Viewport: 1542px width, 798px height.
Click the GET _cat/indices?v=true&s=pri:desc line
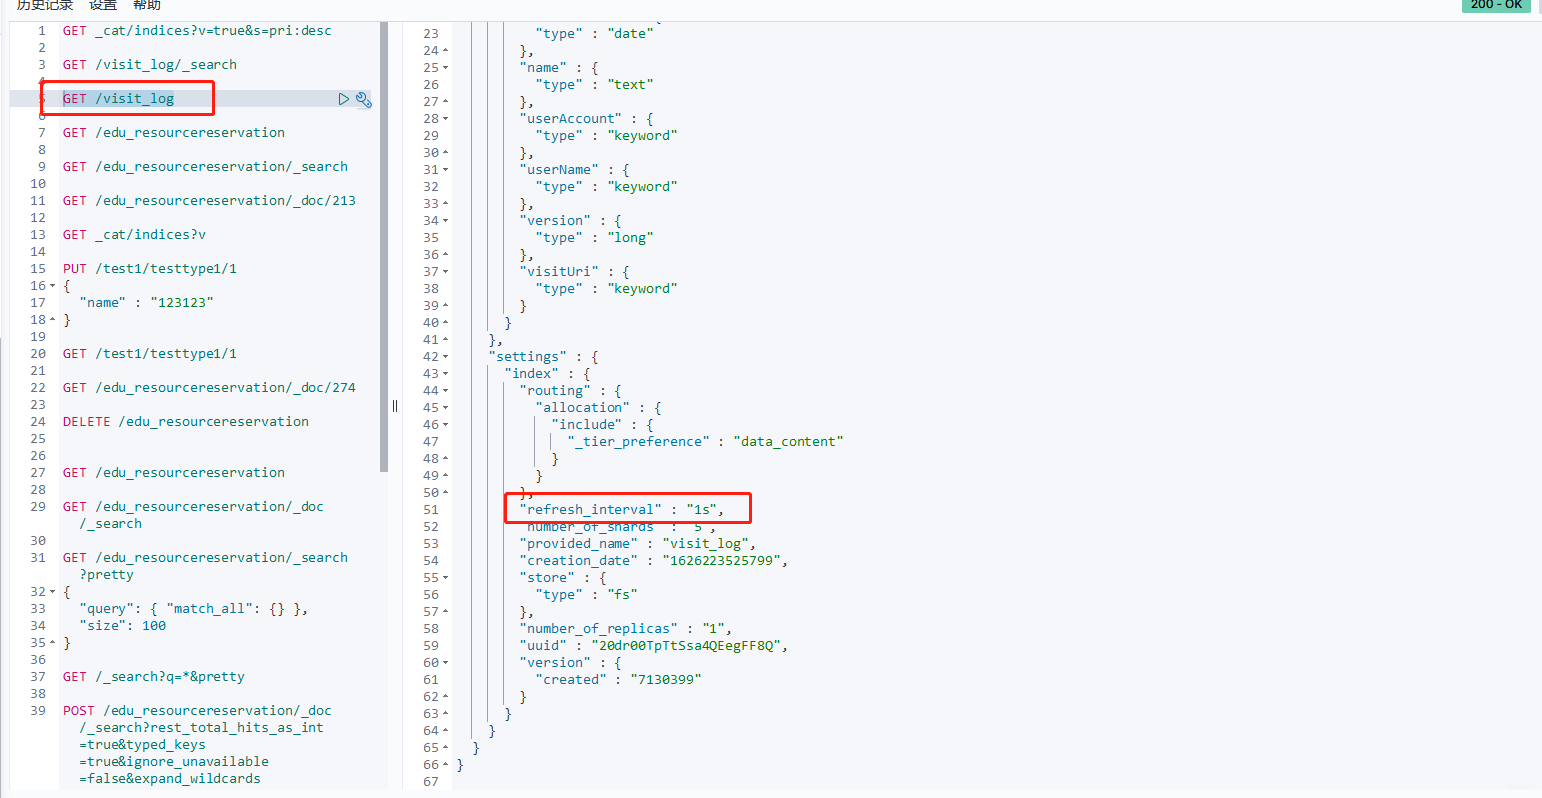[x=197, y=31]
